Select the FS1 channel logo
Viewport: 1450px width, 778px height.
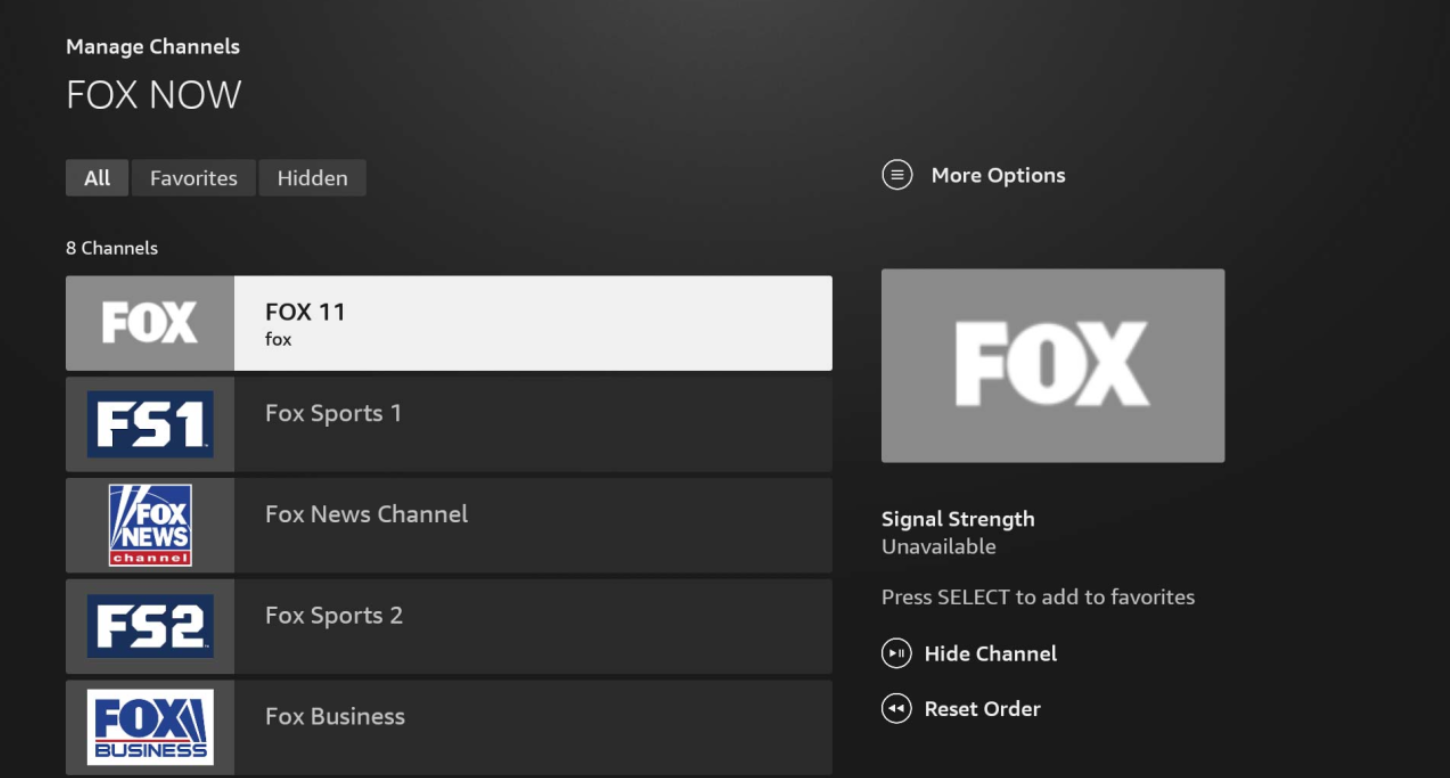(x=150, y=424)
